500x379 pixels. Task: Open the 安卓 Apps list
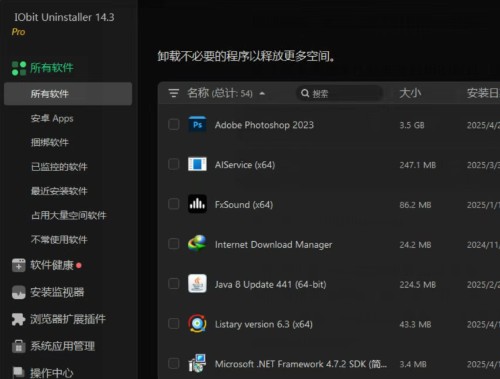[52, 118]
